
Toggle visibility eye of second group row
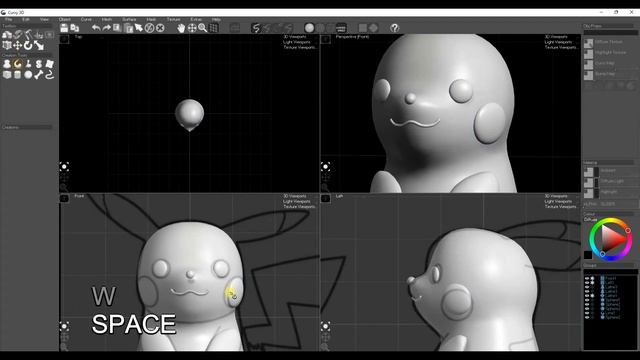(587, 282)
